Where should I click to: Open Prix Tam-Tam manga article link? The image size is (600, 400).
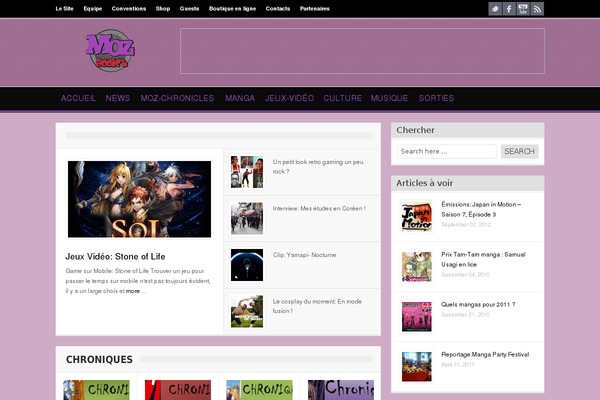point(483,260)
